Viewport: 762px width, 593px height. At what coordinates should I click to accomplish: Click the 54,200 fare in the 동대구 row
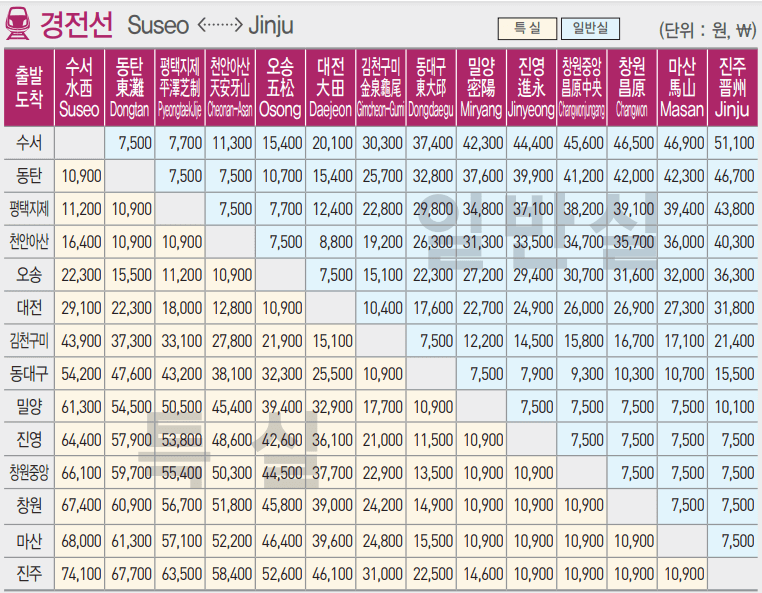coord(81,374)
